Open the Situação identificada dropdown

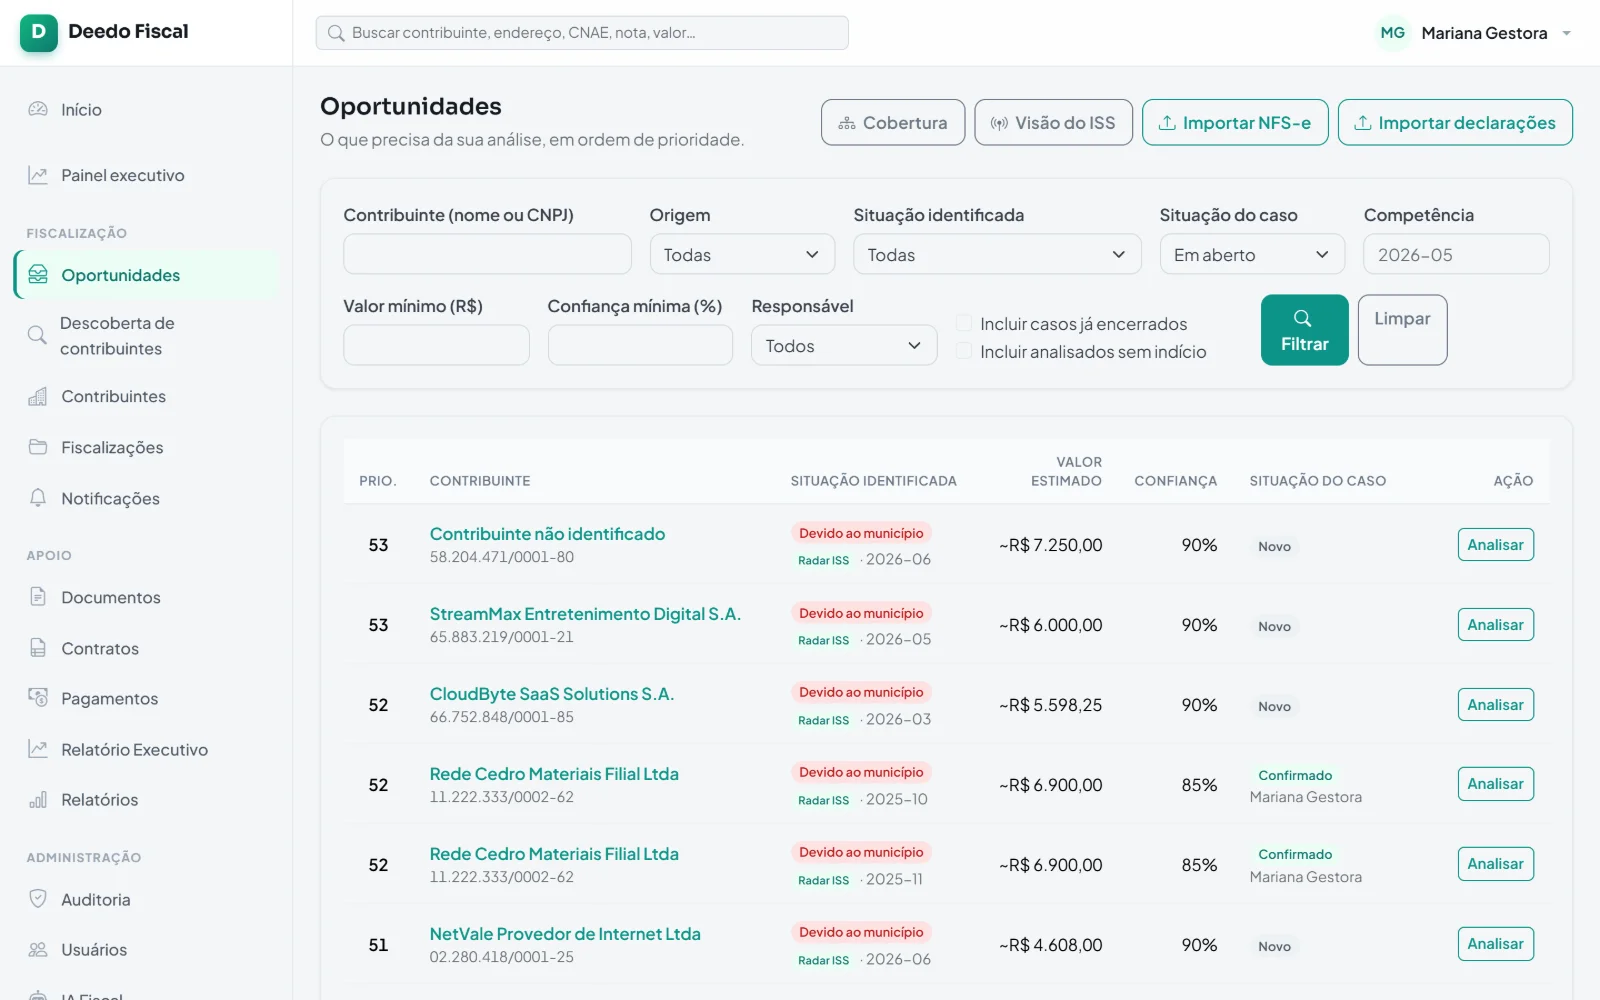pos(997,254)
